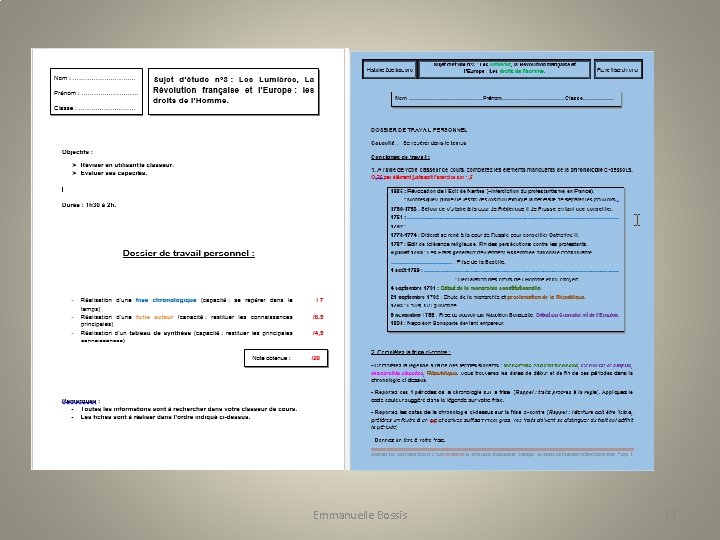Click the orange 'proclamation de la République' text
This screenshot has height=540, width=720.
click(x=546, y=297)
